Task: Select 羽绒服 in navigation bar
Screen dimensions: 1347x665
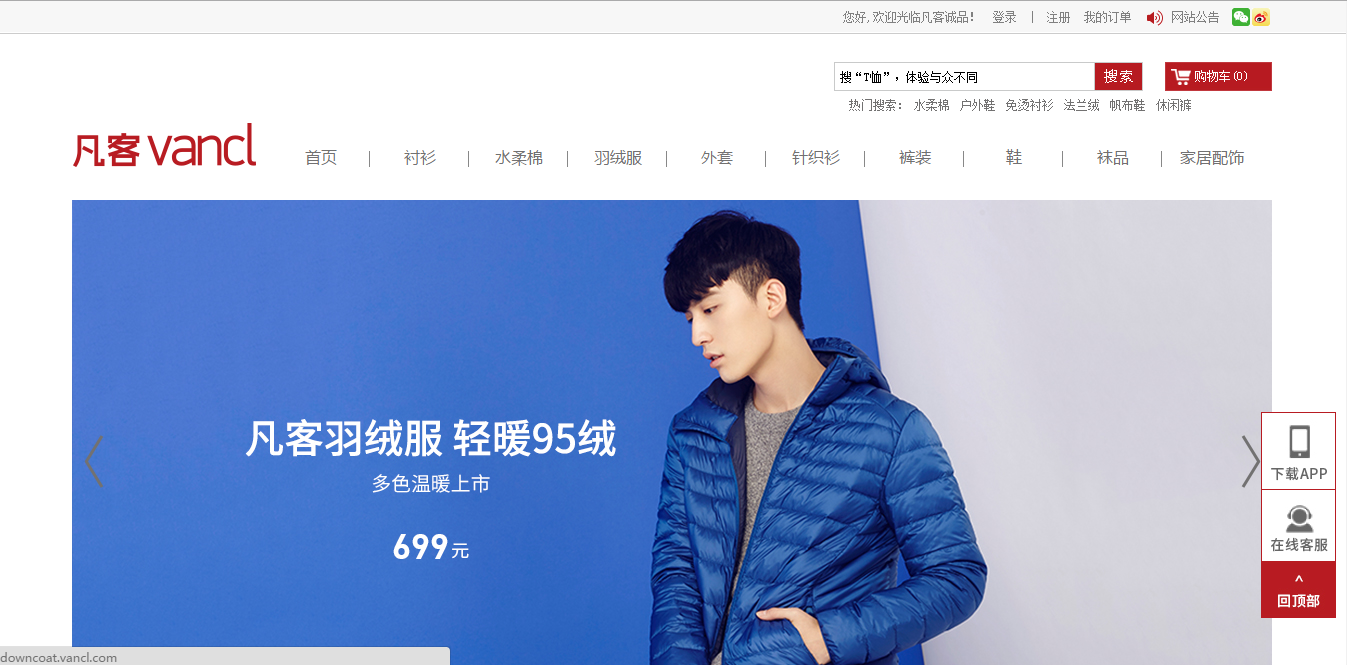Action: pos(618,158)
